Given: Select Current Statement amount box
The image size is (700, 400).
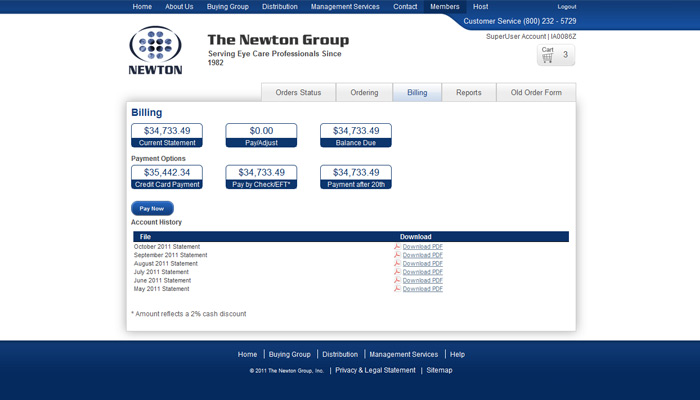Looking at the screenshot, I should 167,135.
